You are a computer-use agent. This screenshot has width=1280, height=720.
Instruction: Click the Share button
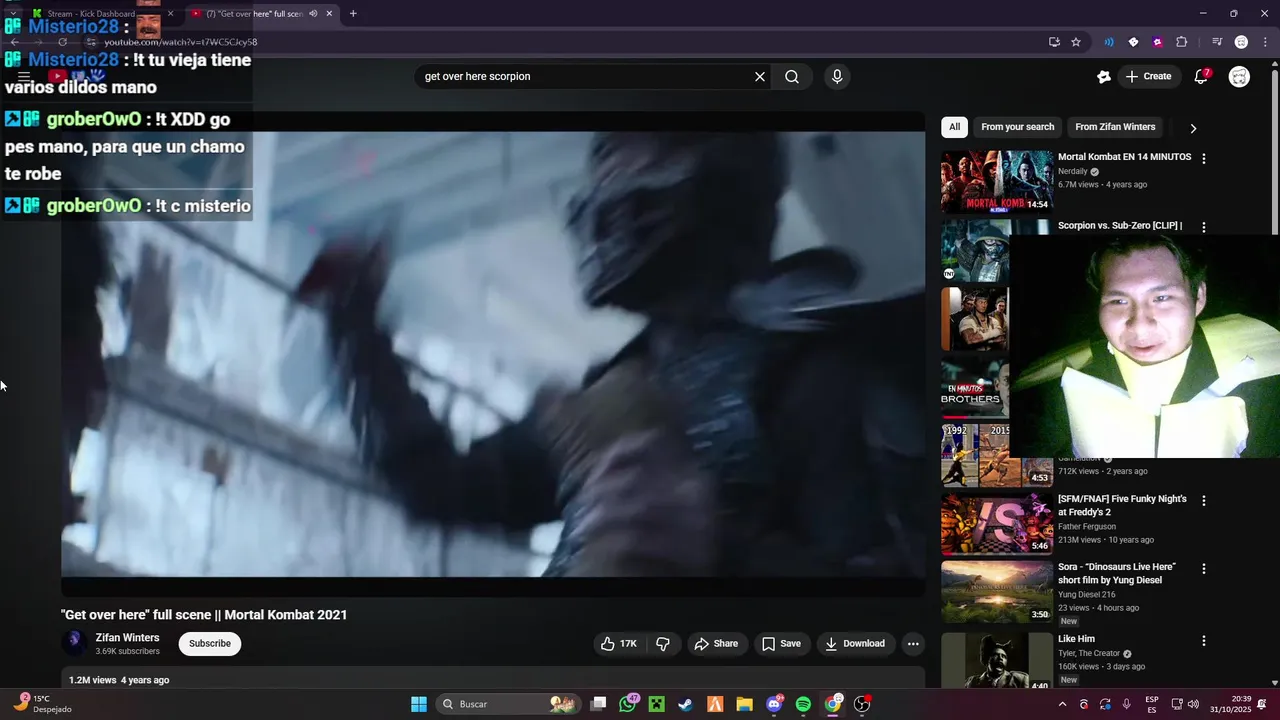716,644
